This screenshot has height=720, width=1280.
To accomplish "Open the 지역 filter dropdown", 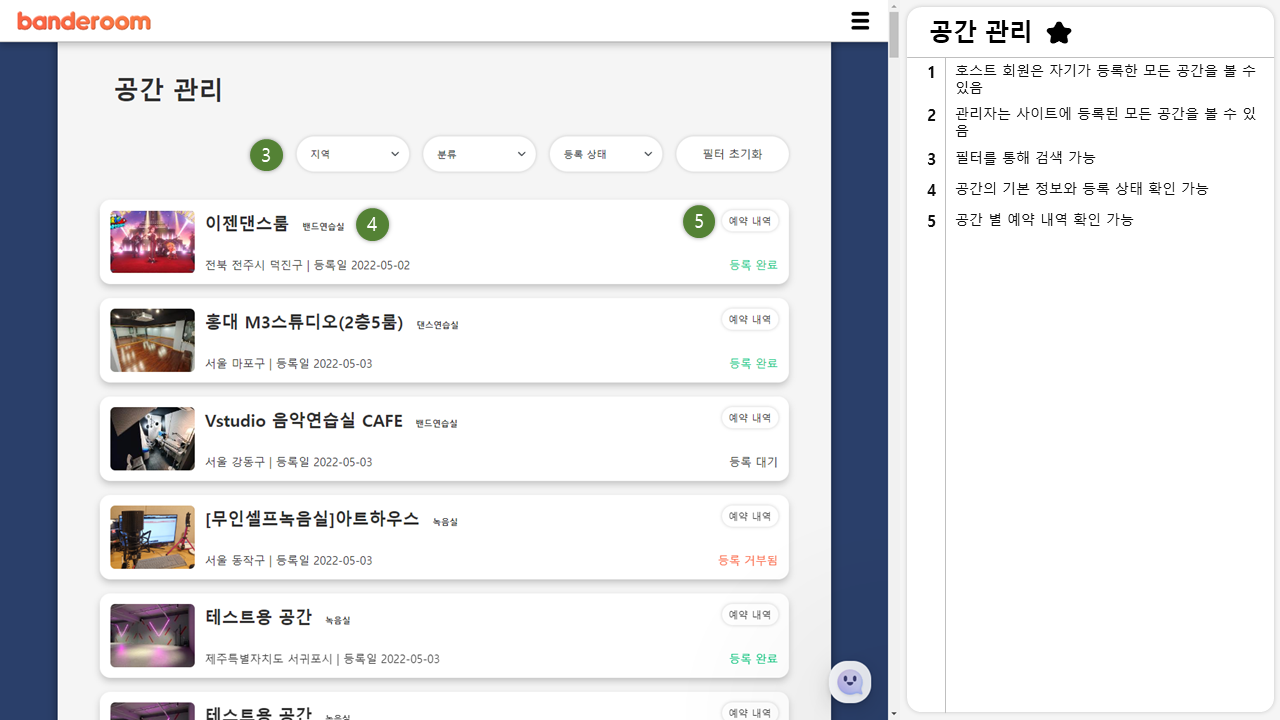I will pyautogui.click(x=352, y=154).
